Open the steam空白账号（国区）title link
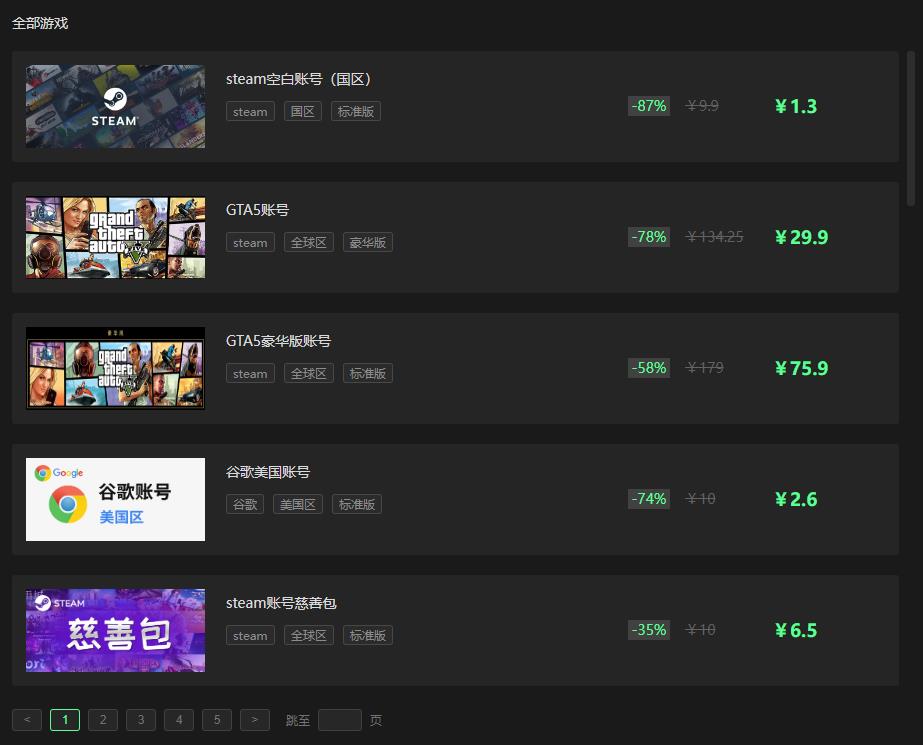The image size is (923, 745). click(298, 79)
